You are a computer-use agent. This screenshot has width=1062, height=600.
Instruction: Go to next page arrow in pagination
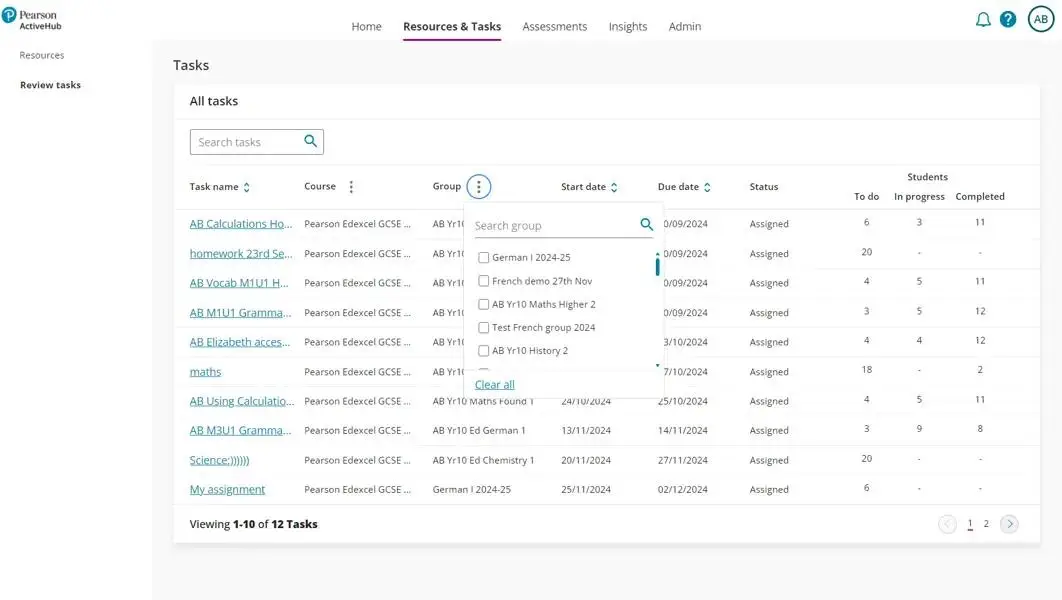pos(1009,524)
